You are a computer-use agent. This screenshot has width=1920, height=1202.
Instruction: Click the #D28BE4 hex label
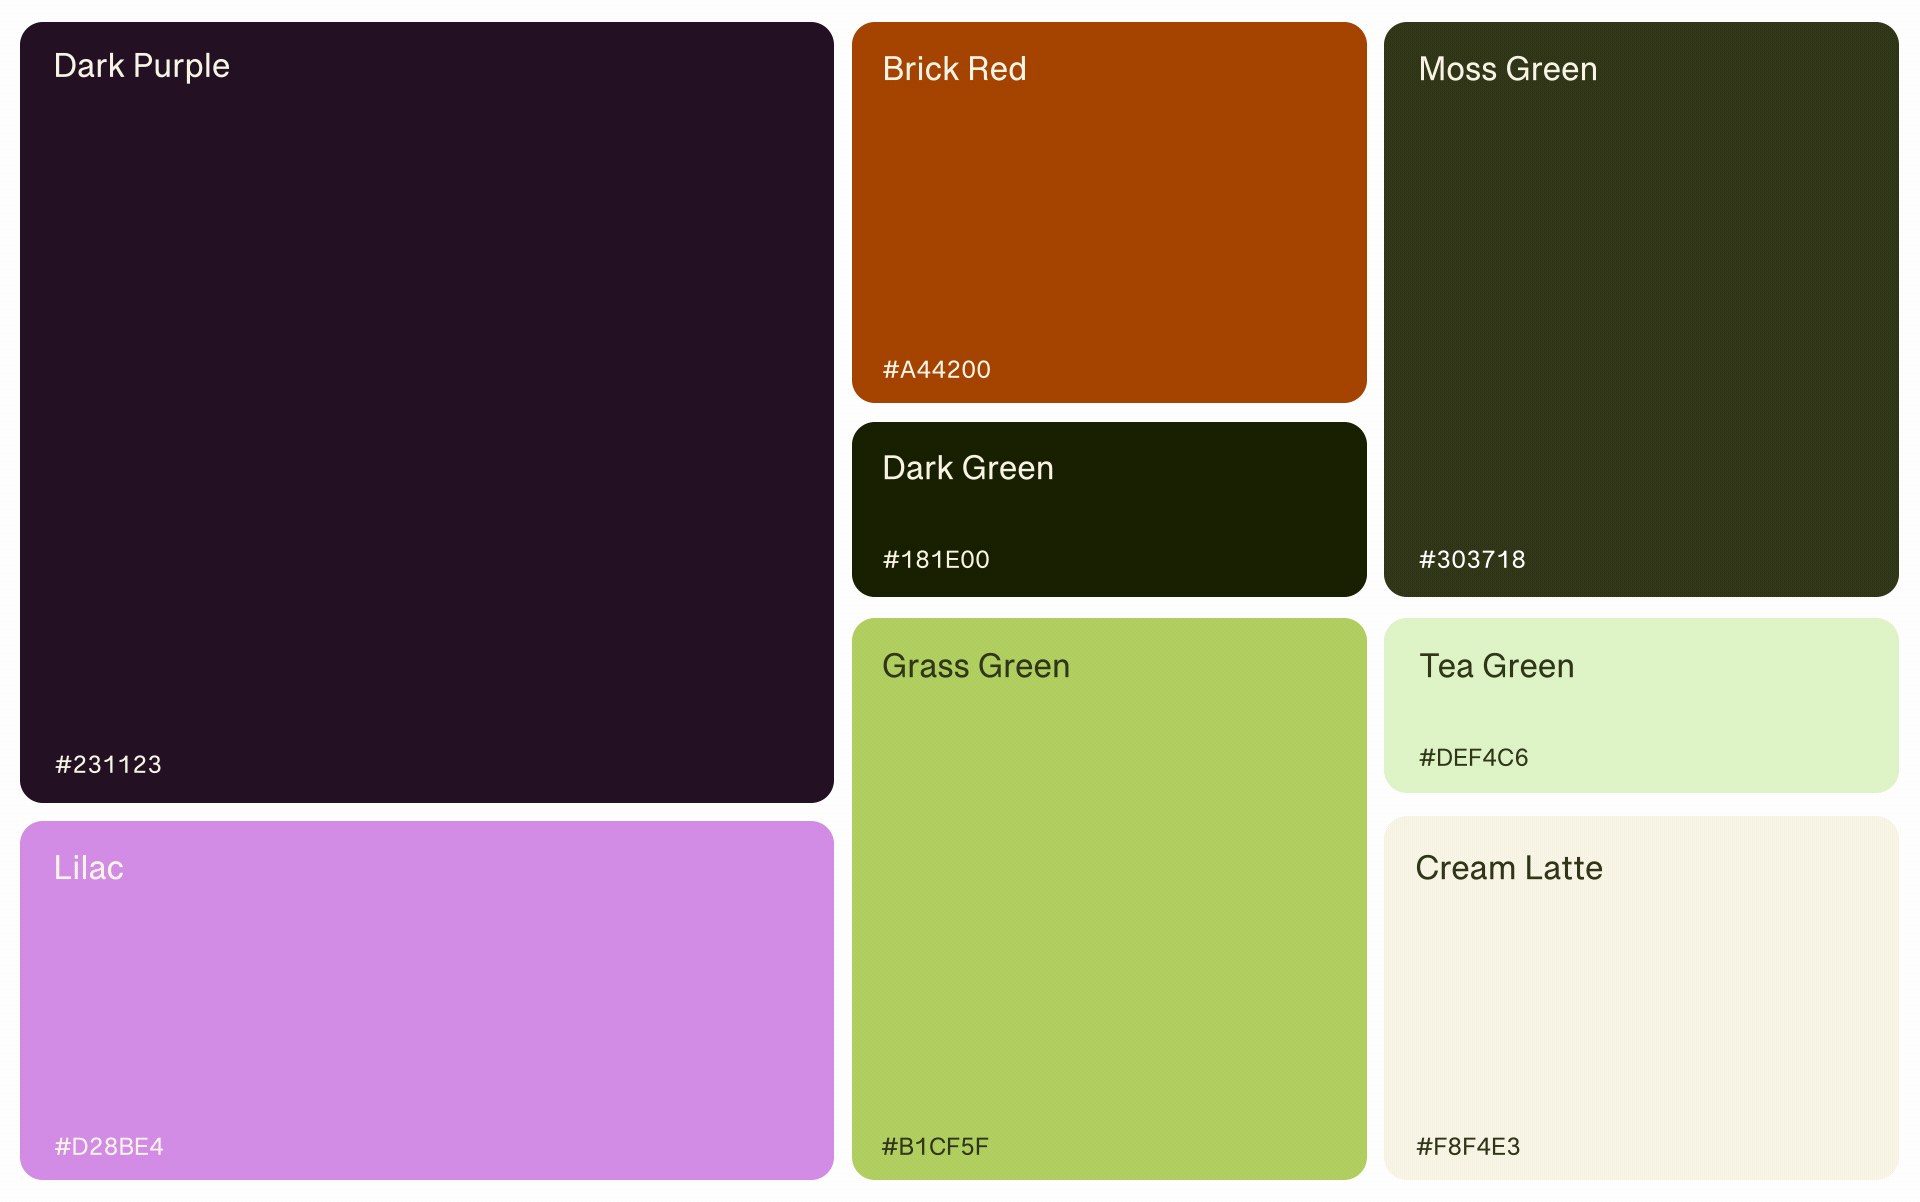(x=109, y=1147)
